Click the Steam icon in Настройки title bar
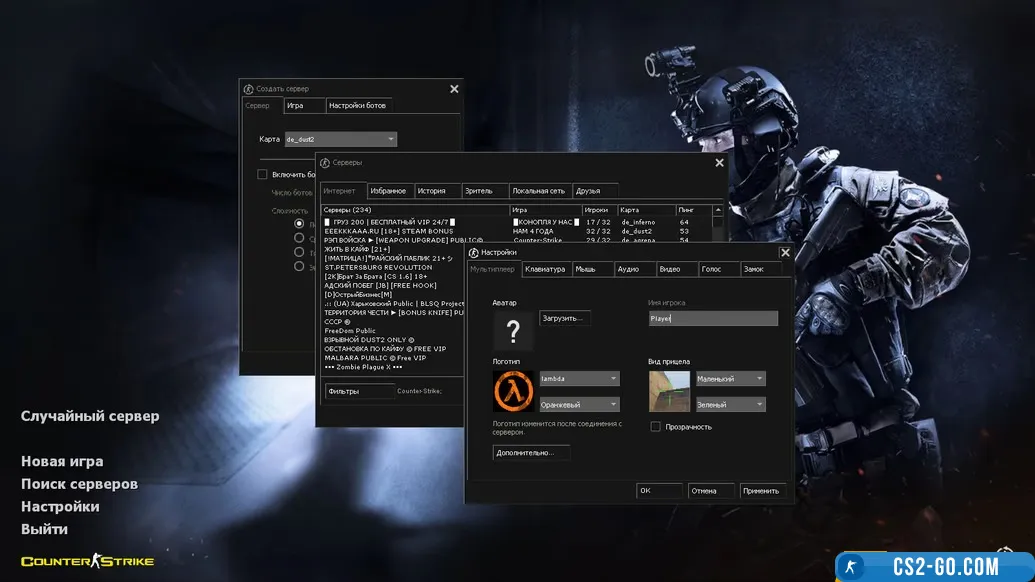This screenshot has height=582, width=1035. coord(474,253)
